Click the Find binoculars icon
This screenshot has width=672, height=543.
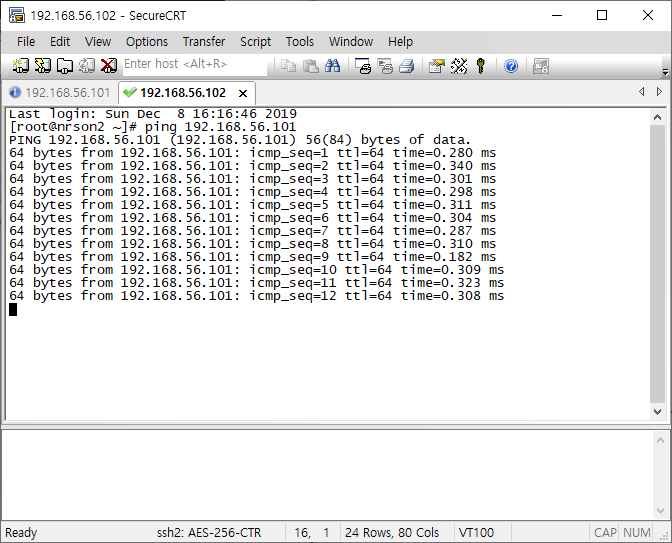[333, 66]
